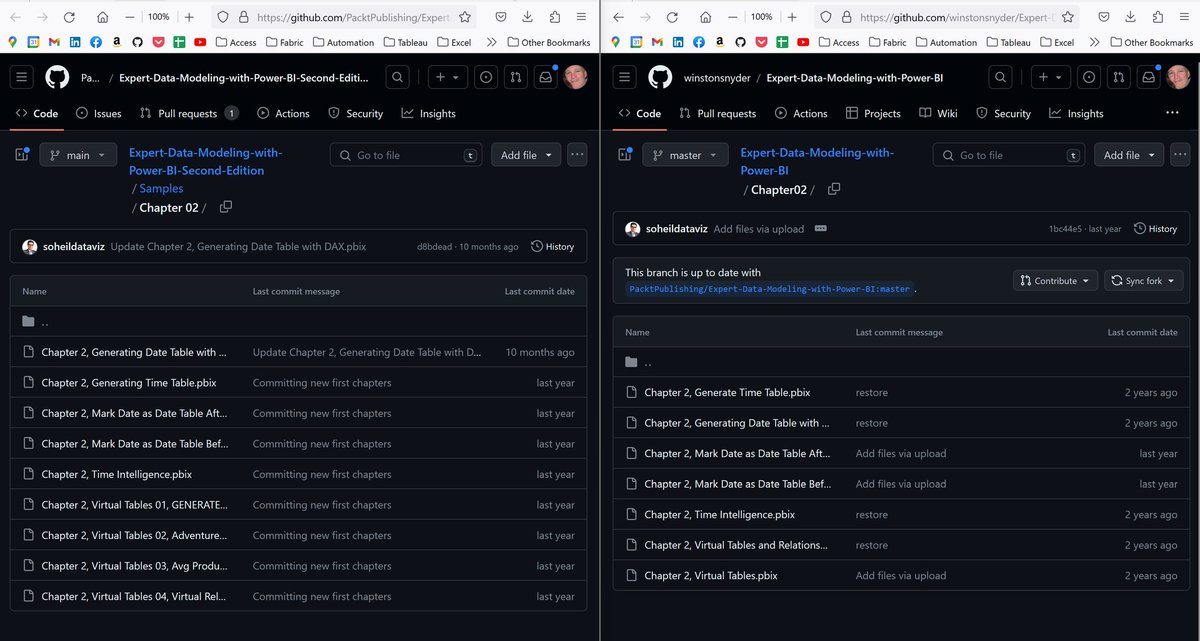The image size is (1200, 641).
Task: Open notifications inbox on winstonsnyder page
Action: coord(1148,78)
